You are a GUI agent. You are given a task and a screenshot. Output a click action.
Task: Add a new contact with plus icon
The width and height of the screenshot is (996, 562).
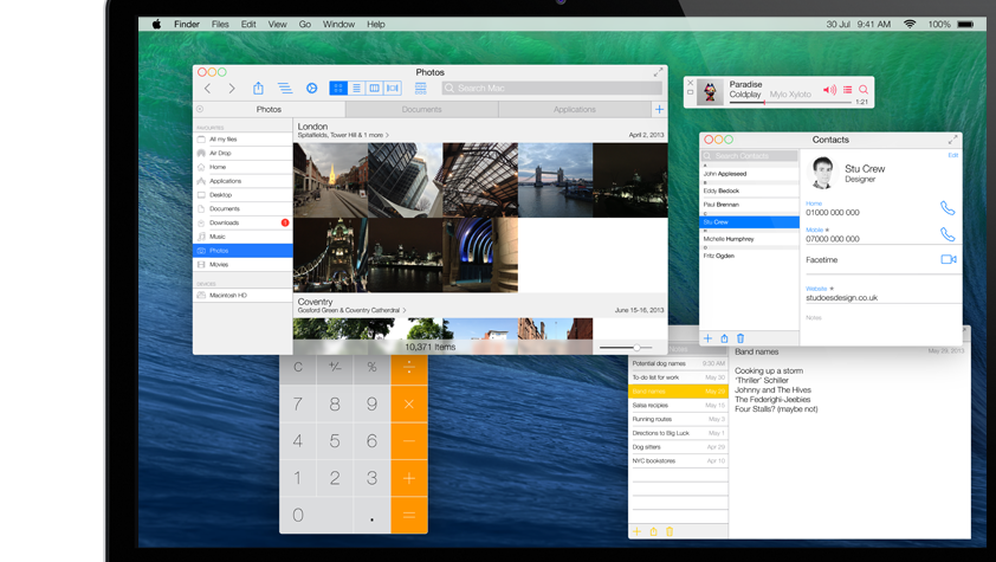pos(708,338)
